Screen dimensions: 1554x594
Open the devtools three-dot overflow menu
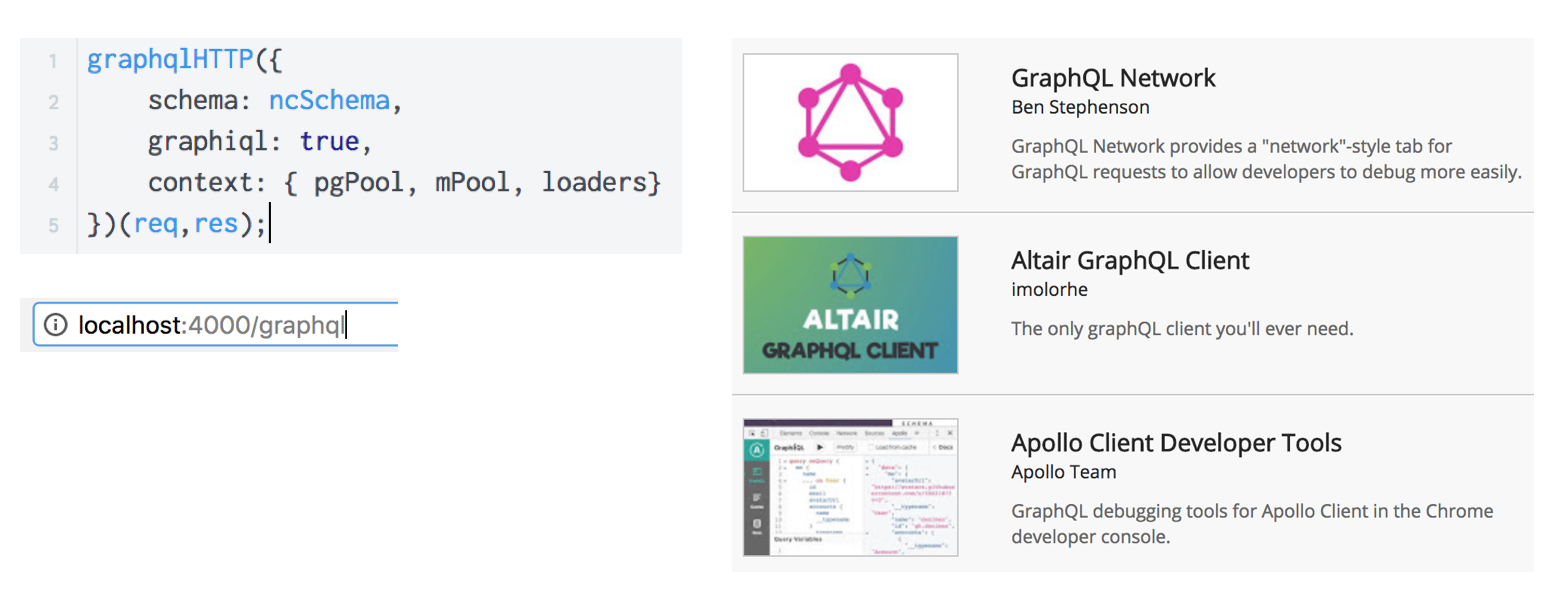937,433
